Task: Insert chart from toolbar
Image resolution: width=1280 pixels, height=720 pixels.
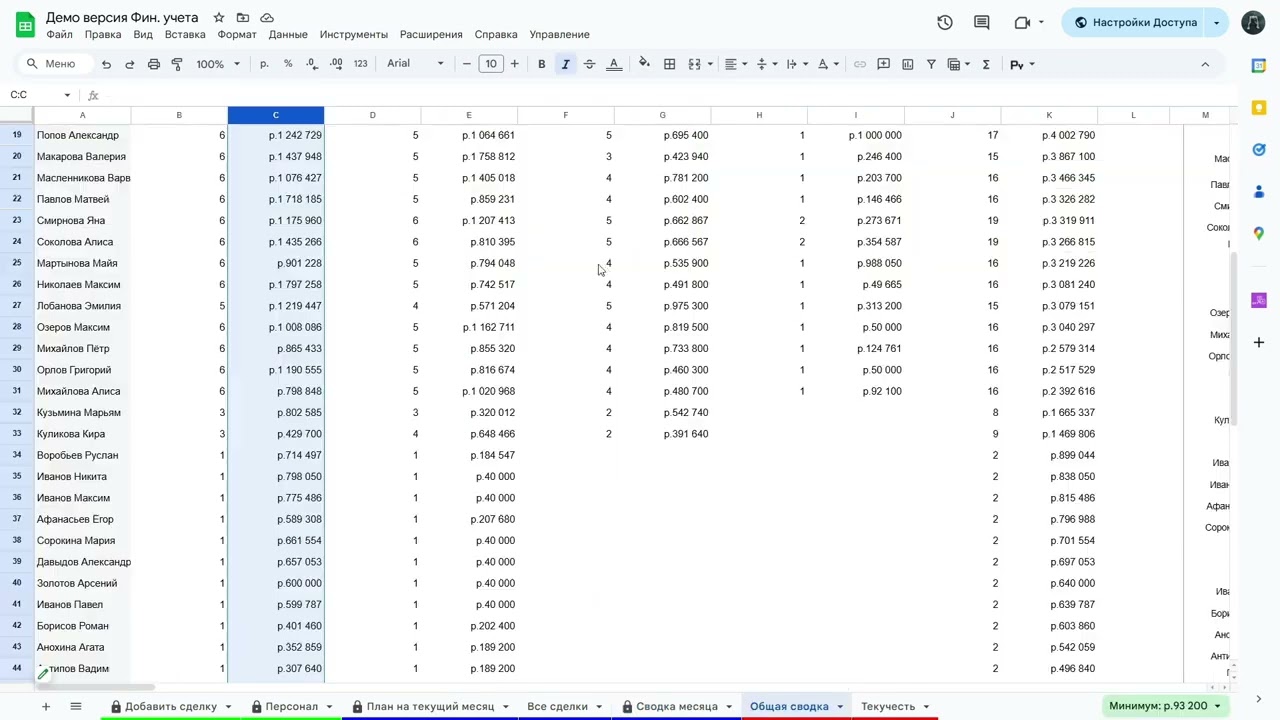Action: coord(908,64)
